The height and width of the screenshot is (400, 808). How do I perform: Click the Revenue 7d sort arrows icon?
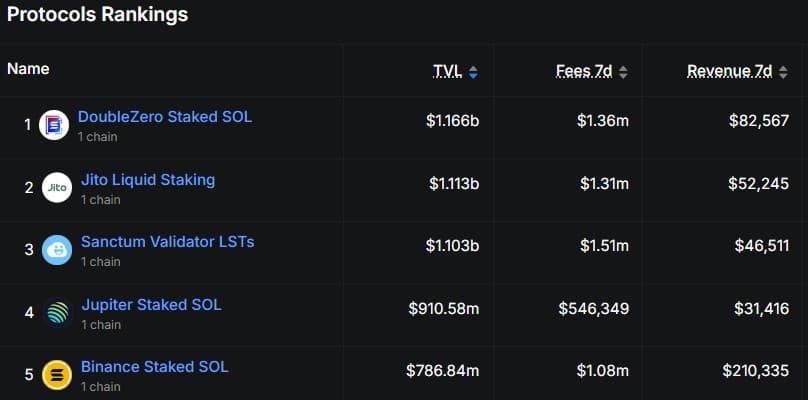pos(783,72)
